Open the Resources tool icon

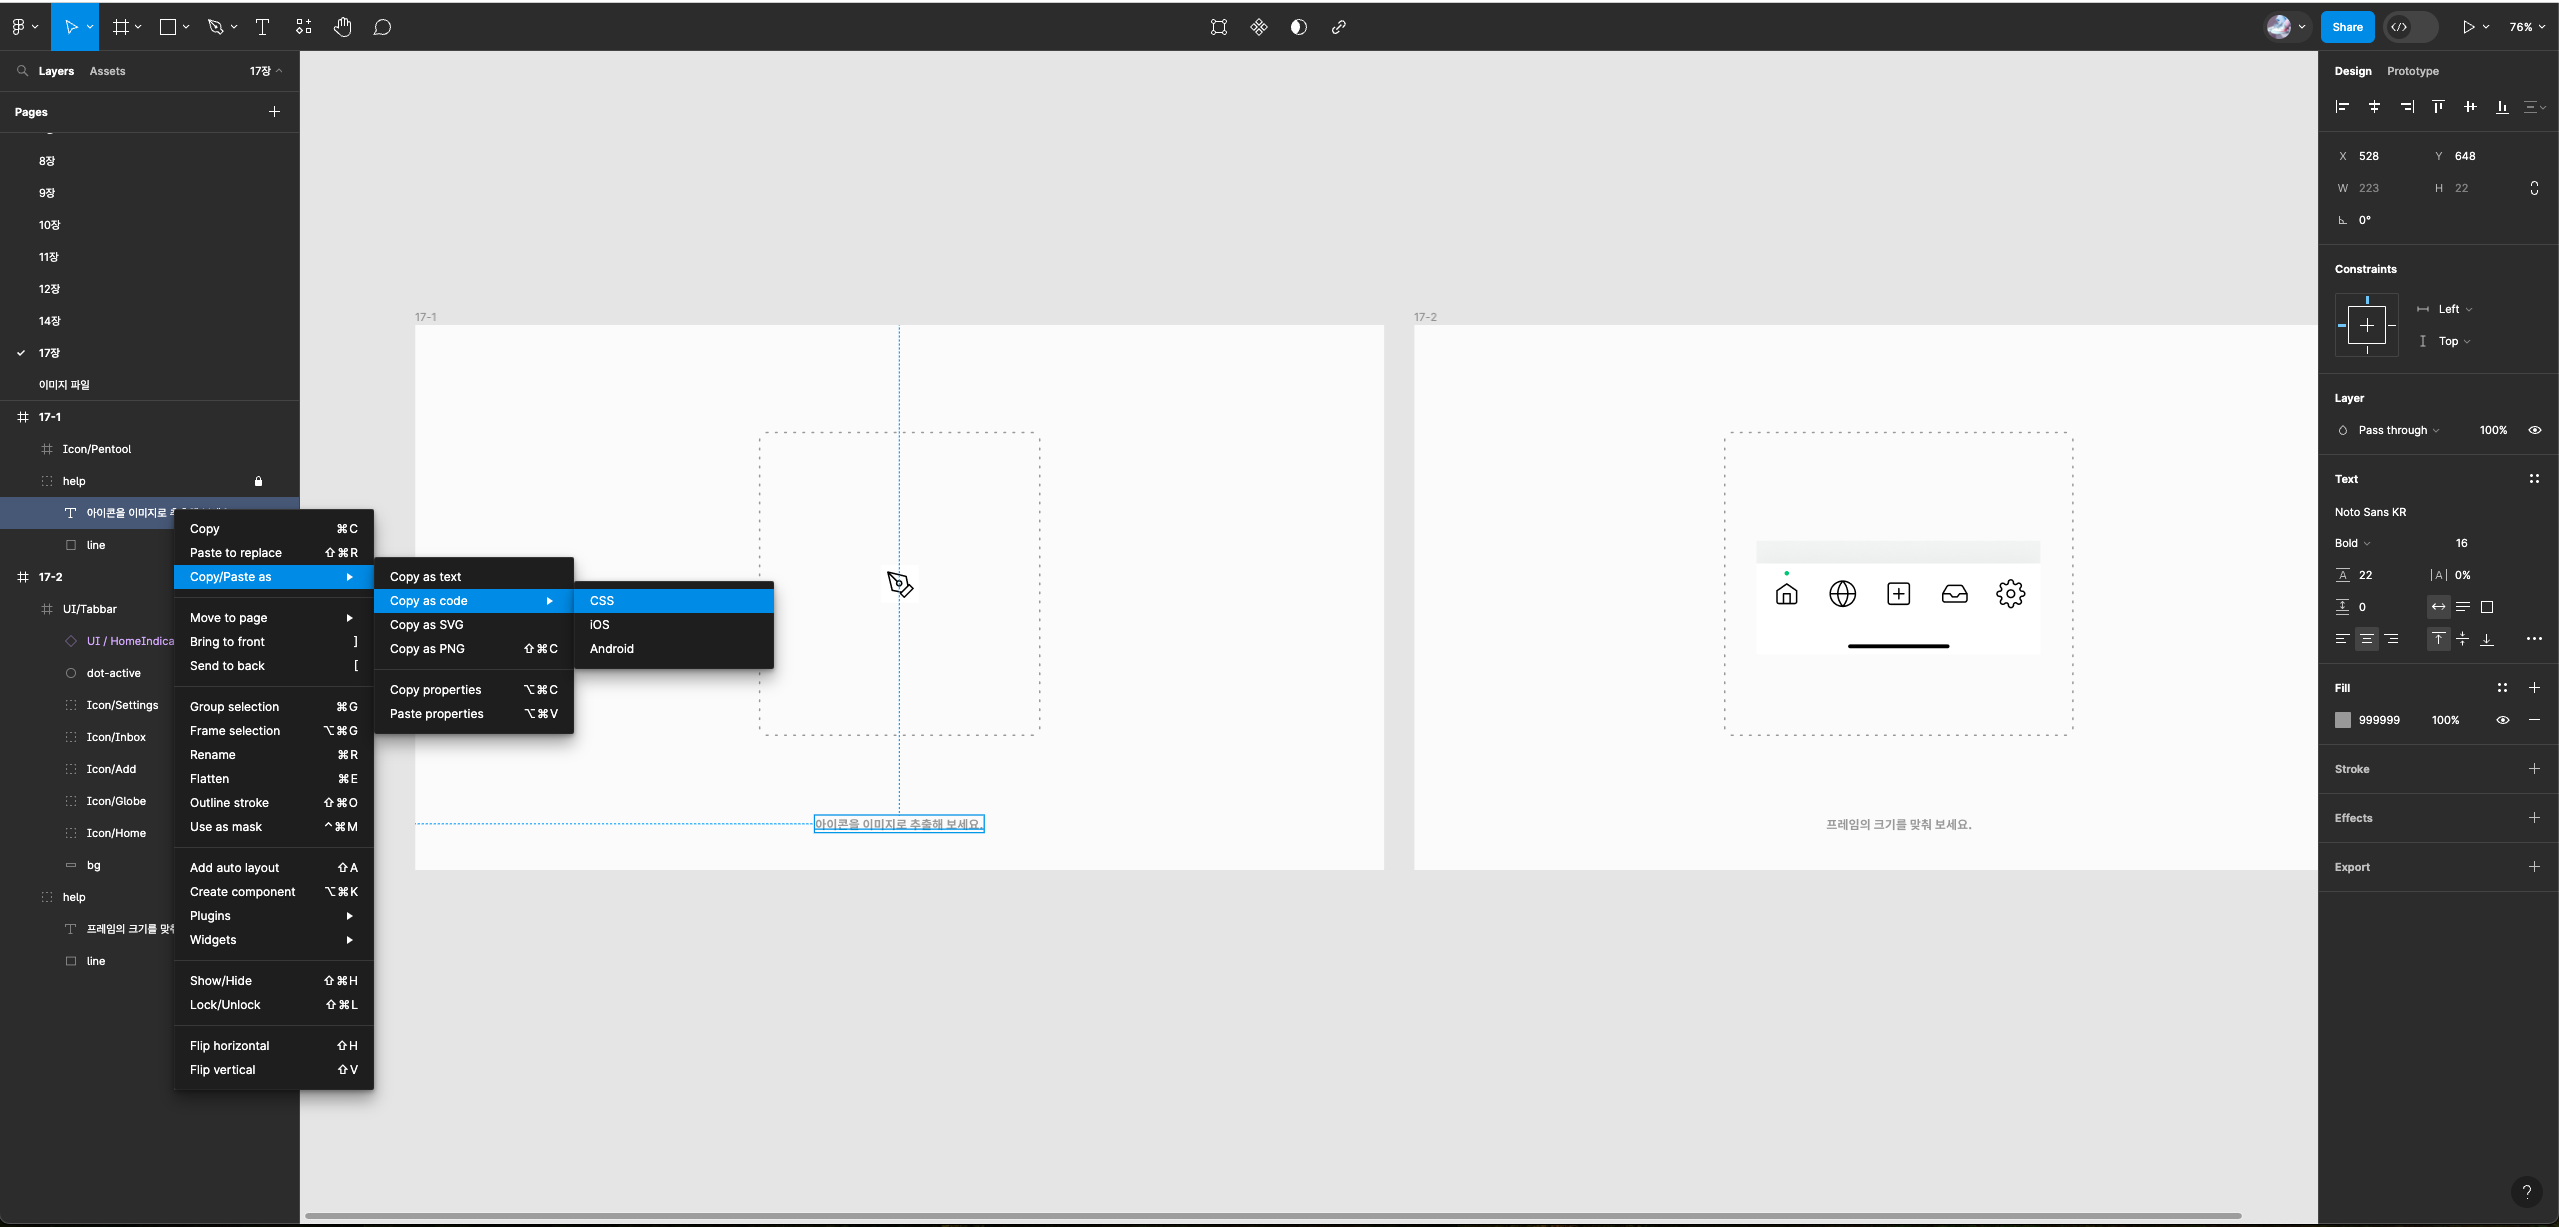click(x=304, y=27)
